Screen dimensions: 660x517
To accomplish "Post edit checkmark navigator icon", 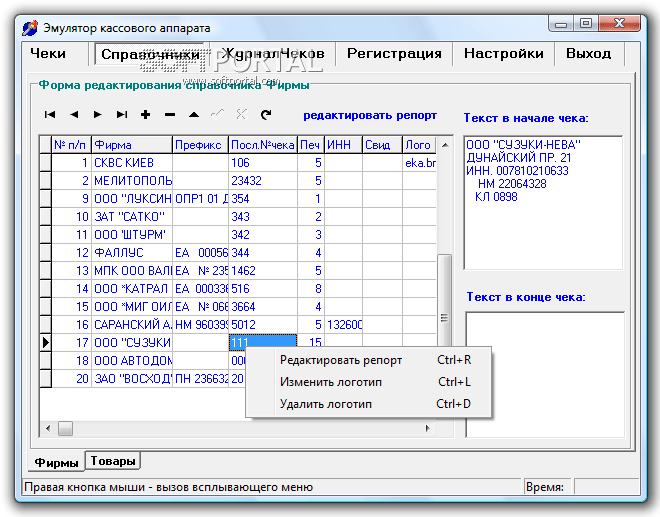I will tap(217, 115).
